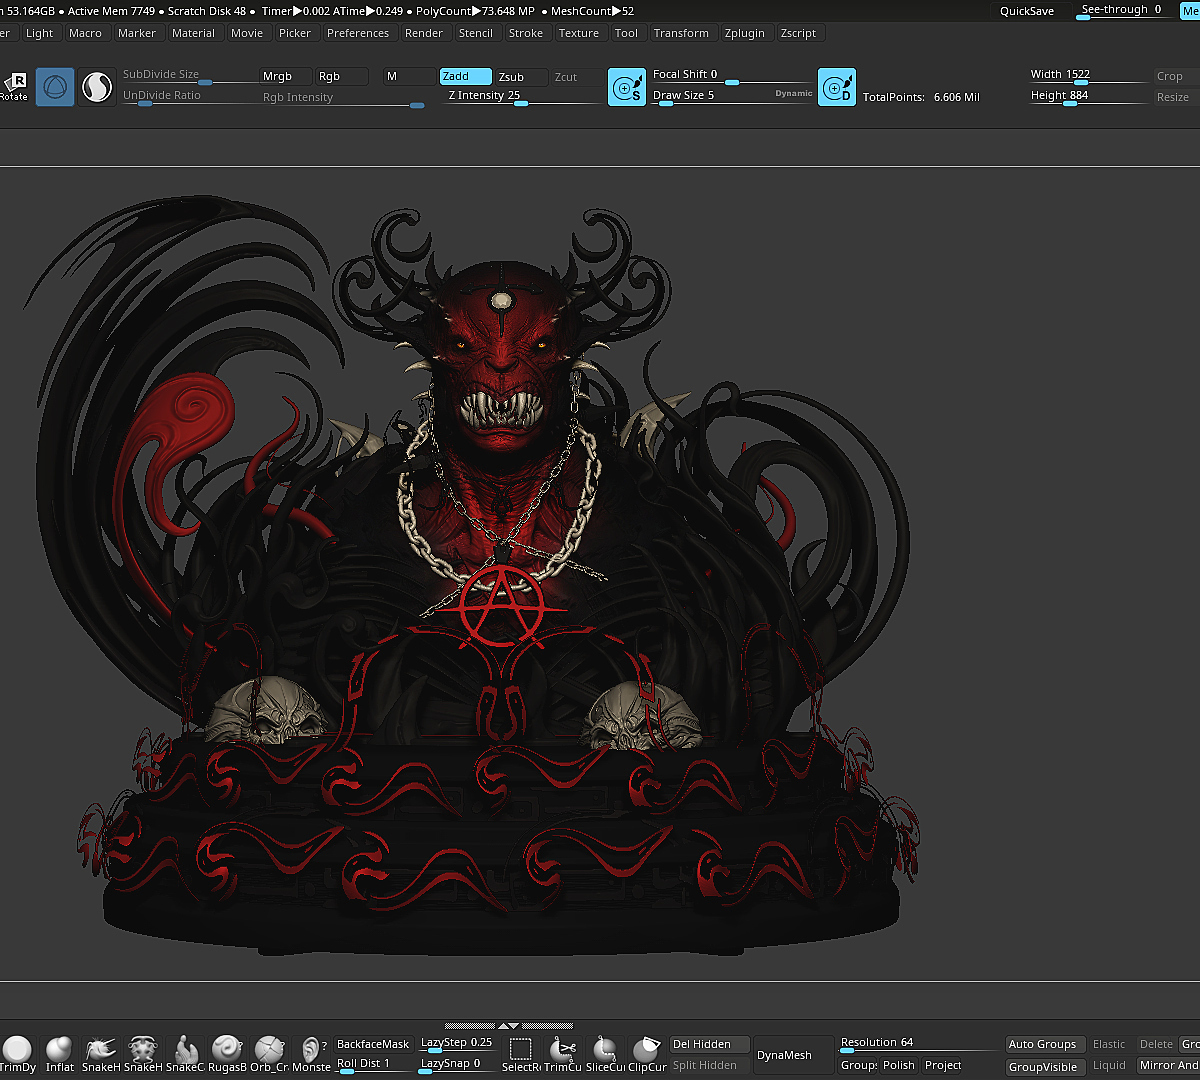Open the Light menu
The image size is (1200, 1080).
[x=40, y=33]
